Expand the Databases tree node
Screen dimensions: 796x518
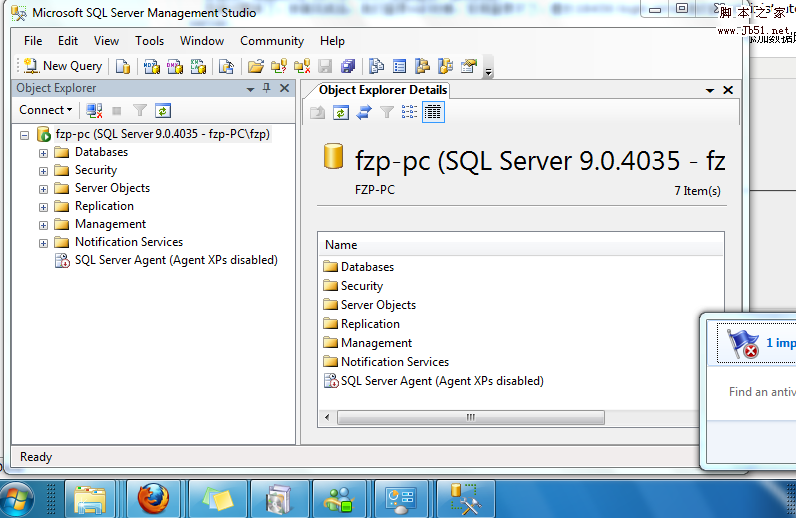43,153
